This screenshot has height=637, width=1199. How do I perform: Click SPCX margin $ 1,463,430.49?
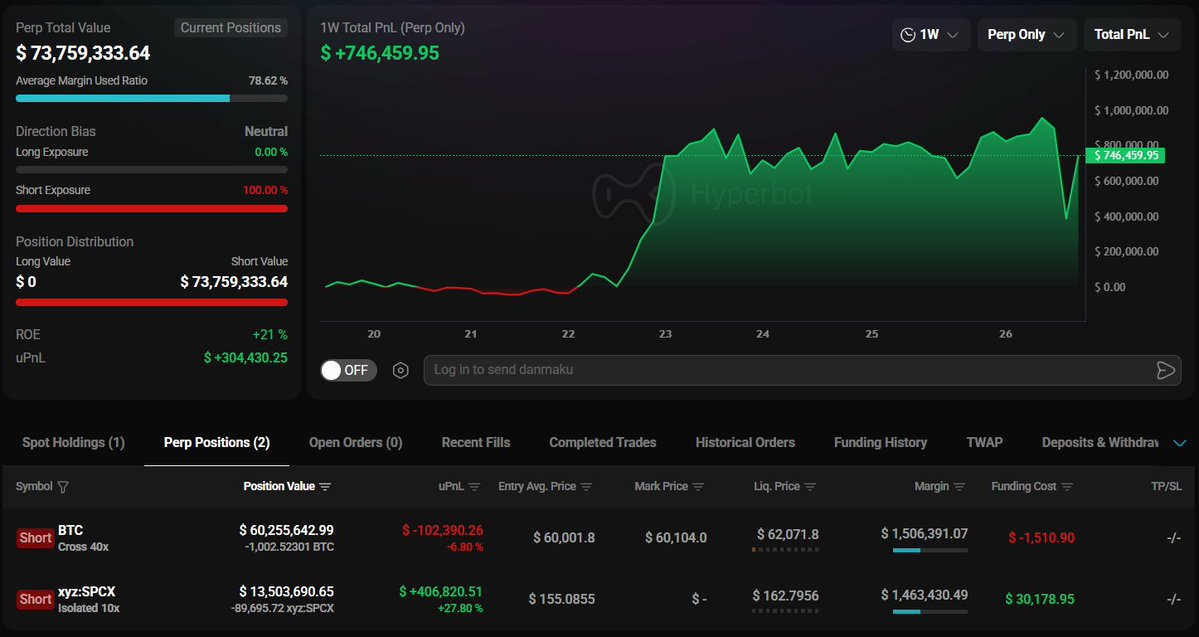click(x=924, y=594)
